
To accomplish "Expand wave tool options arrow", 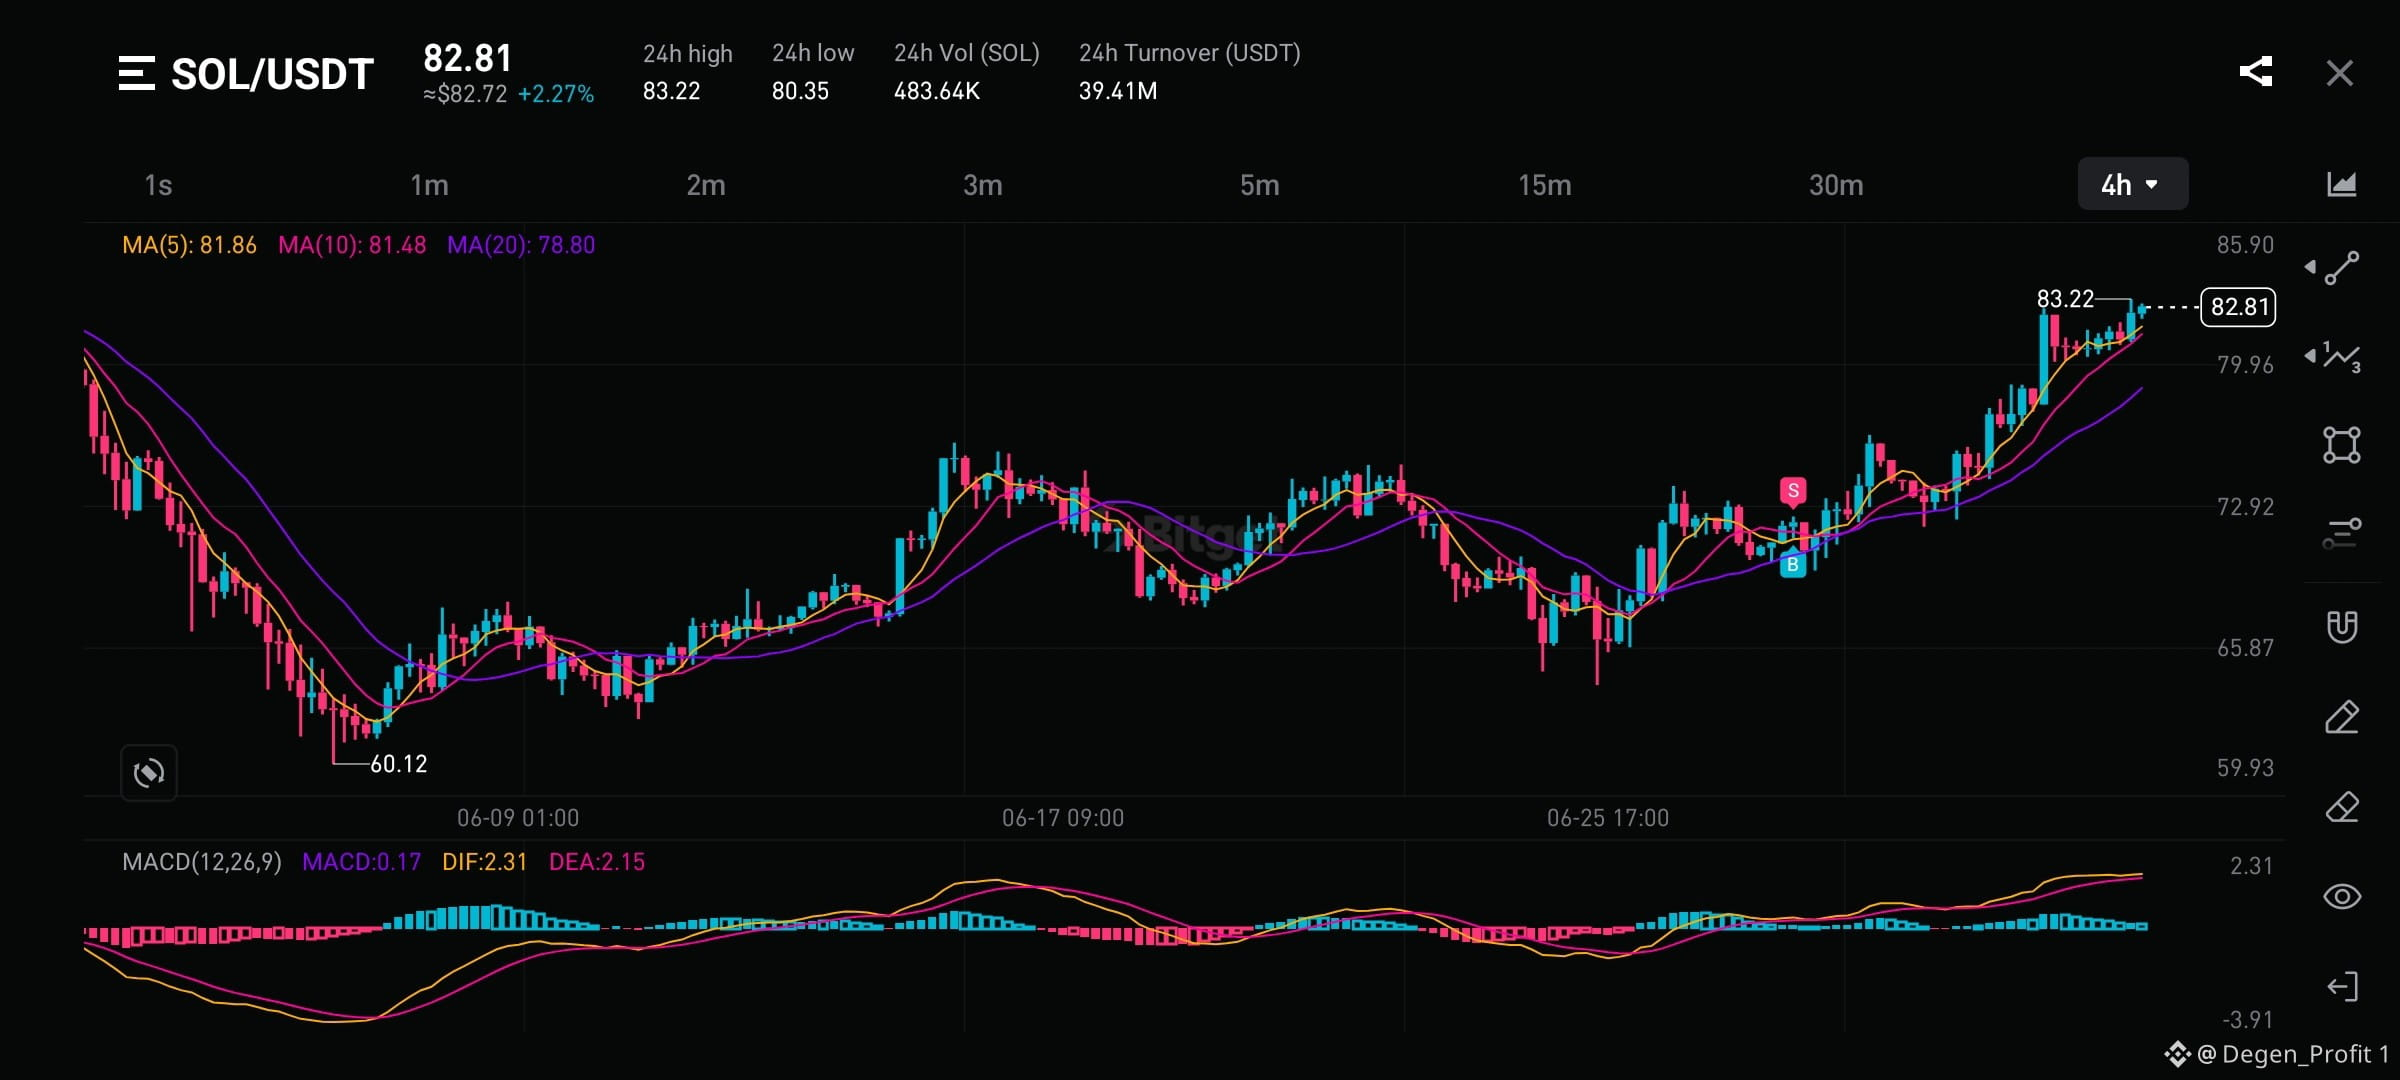I will click(x=2310, y=355).
